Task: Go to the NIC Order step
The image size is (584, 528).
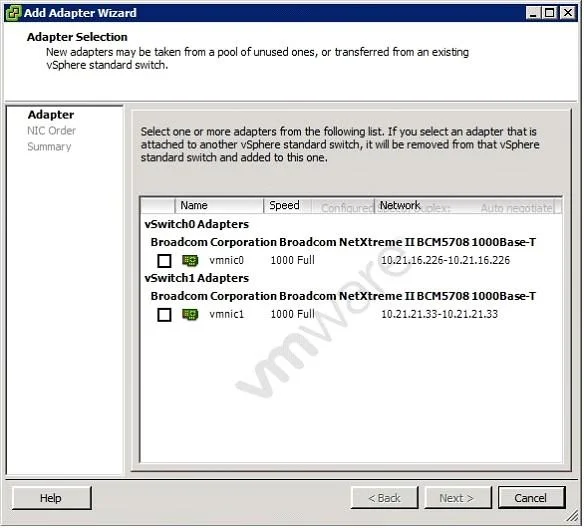Action: coord(51,131)
